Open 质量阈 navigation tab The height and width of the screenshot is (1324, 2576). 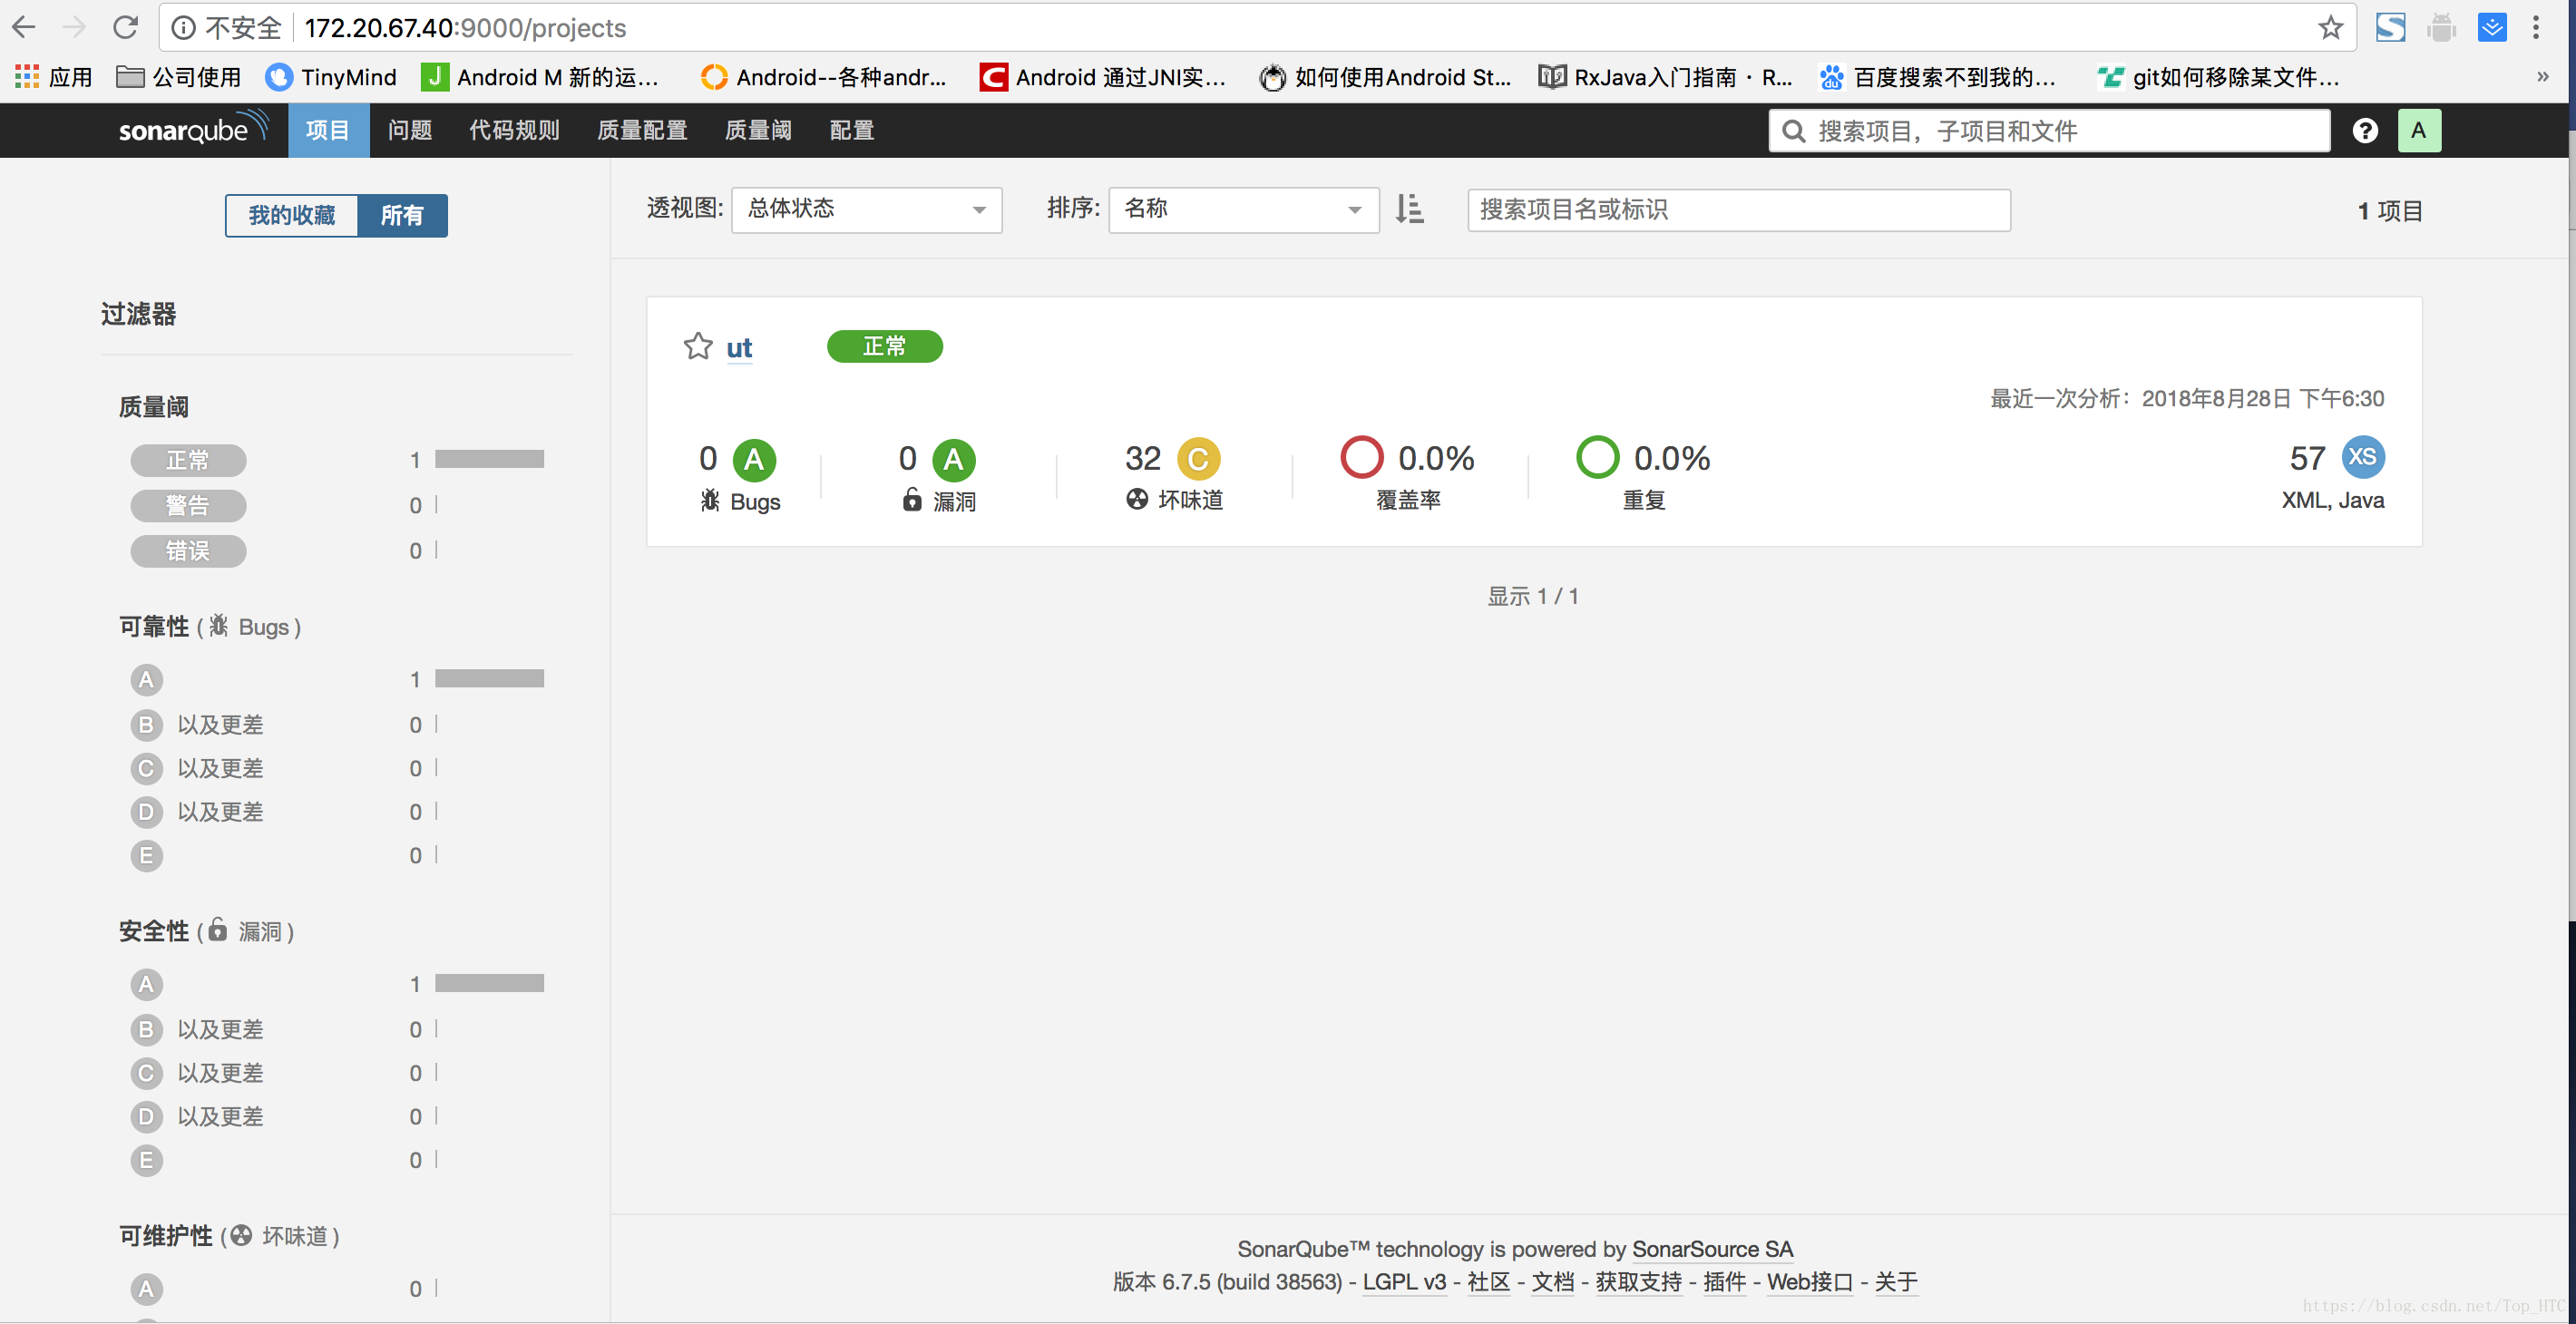click(758, 130)
